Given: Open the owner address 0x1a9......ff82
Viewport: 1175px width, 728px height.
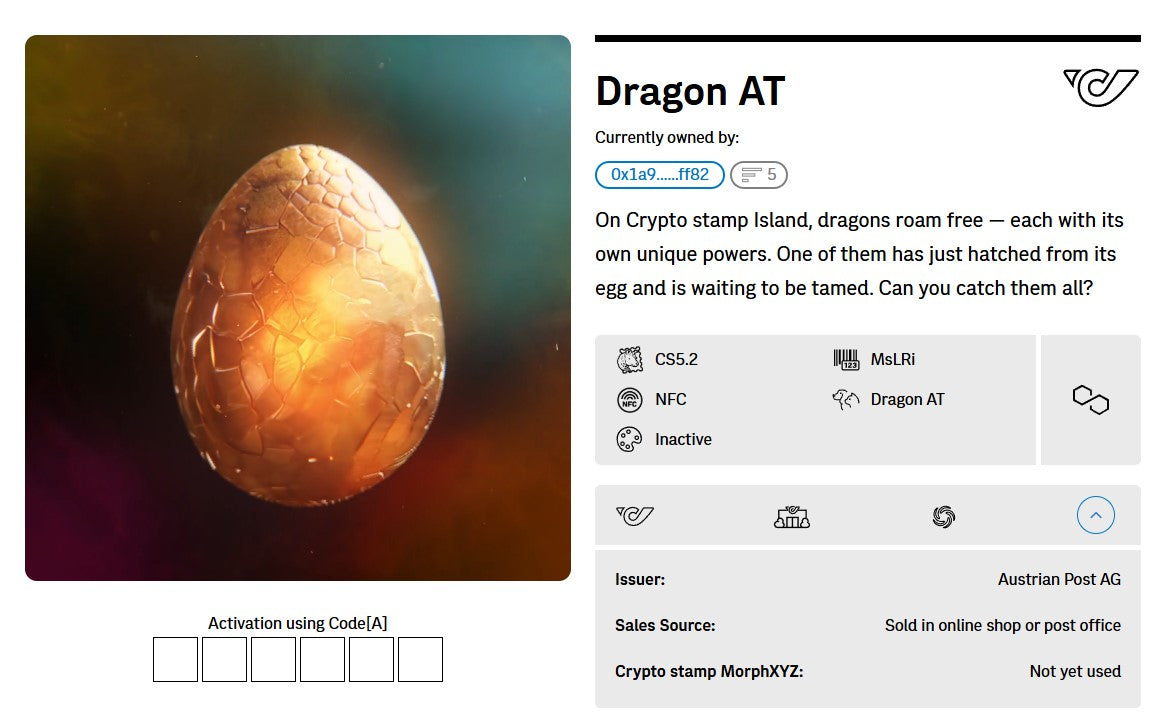Looking at the screenshot, I should click(660, 174).
